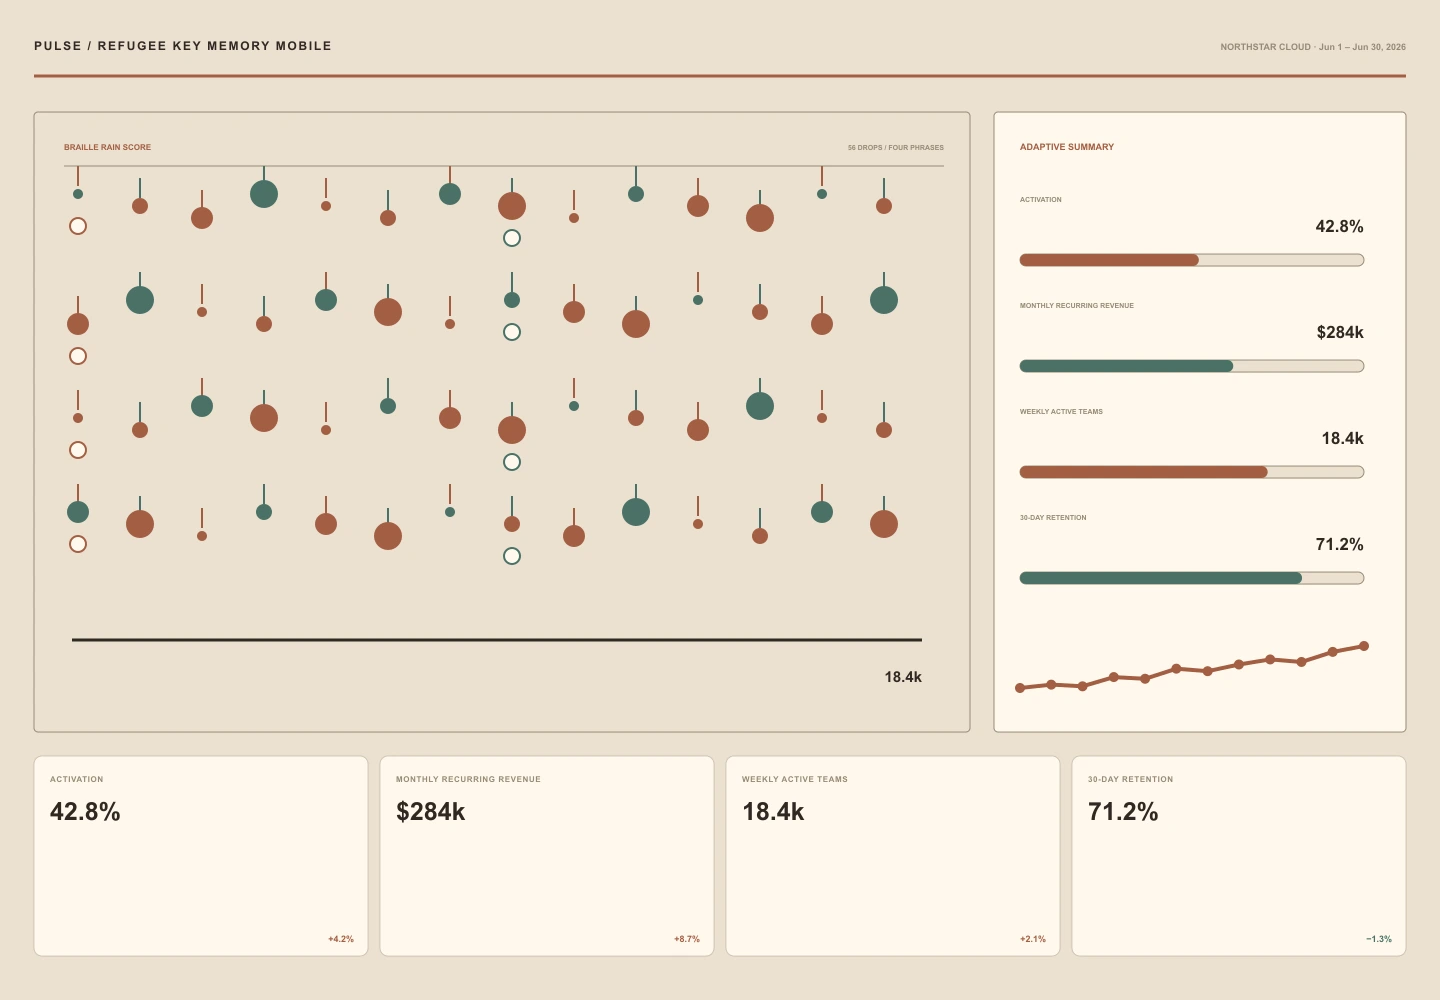1440x1000 pixels.
Task: Click the sparkline trend in Adaptive Summary
Action: click(x=1192, y=668)
